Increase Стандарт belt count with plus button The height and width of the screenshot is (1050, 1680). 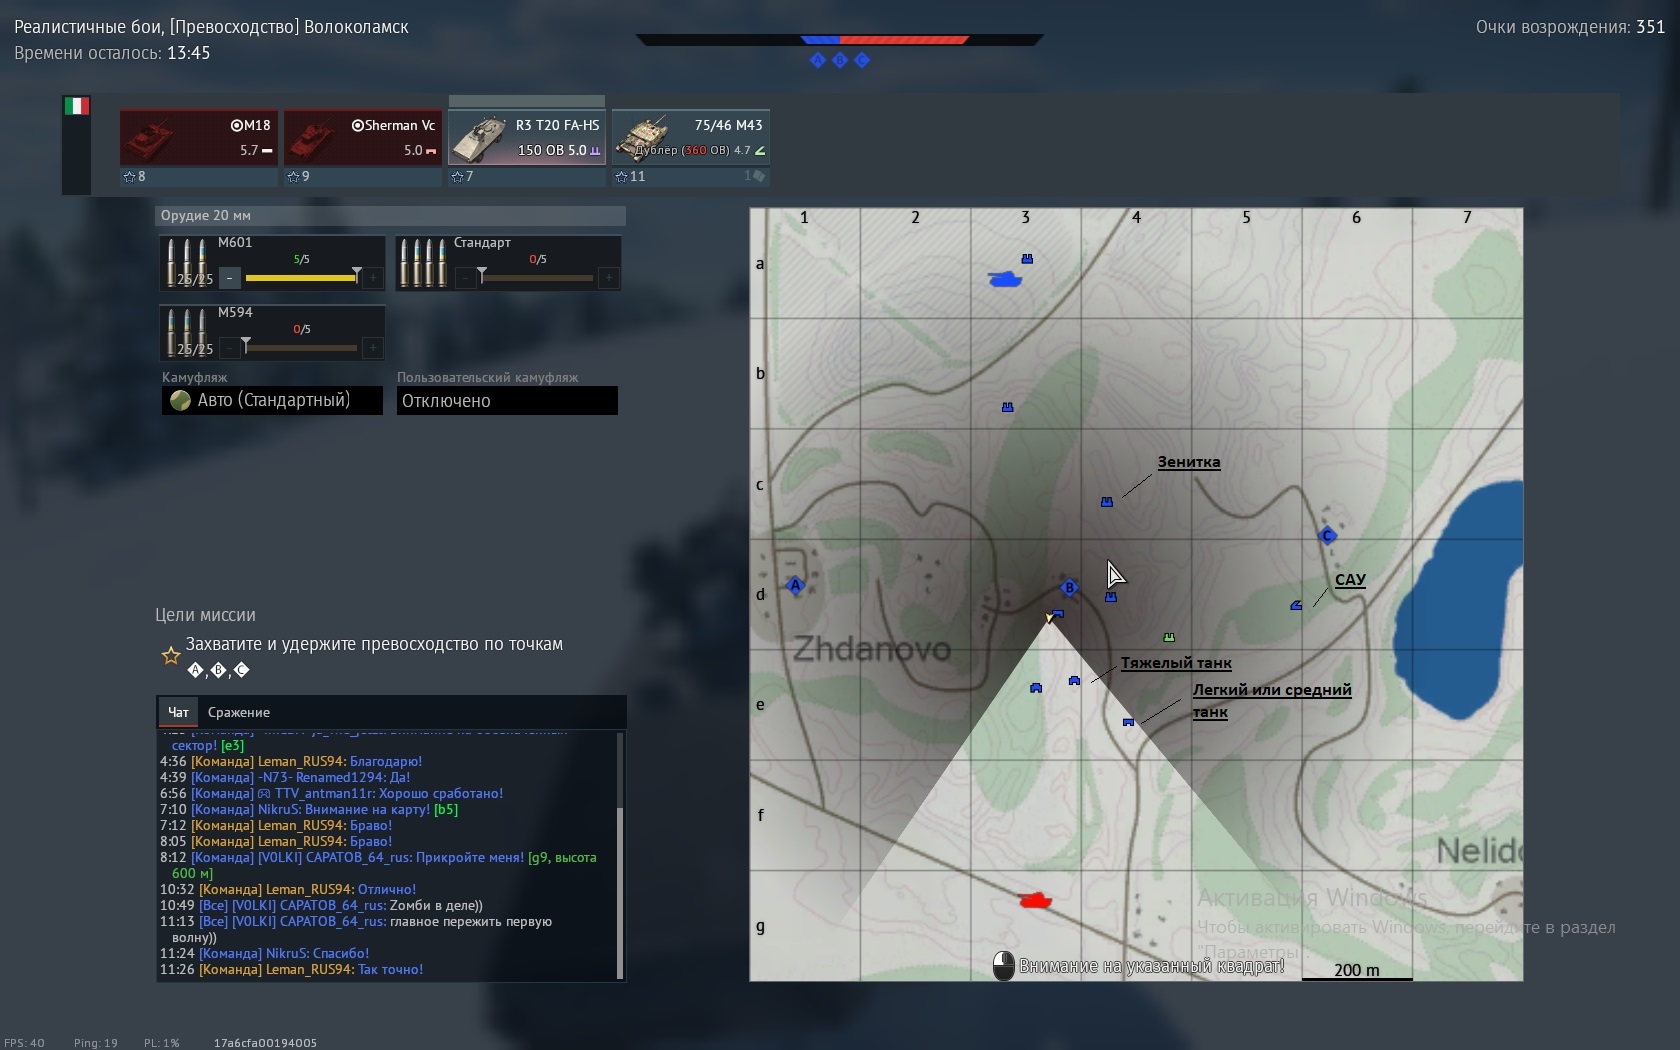tap(608, 278)
